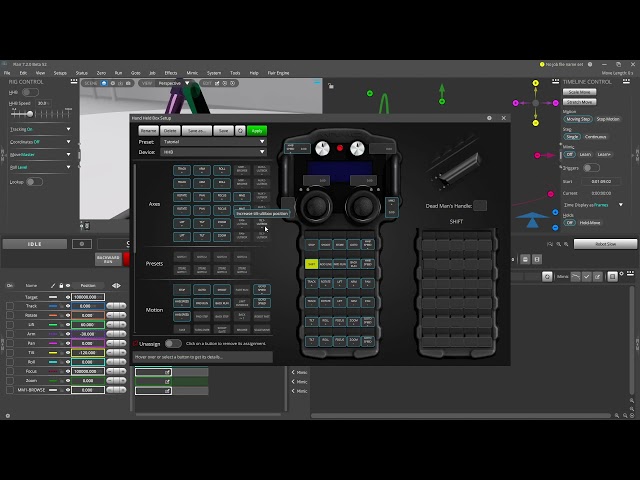This screenshot has height=480, width=640.
Task: Click the green Apply button
Action: 257,131
